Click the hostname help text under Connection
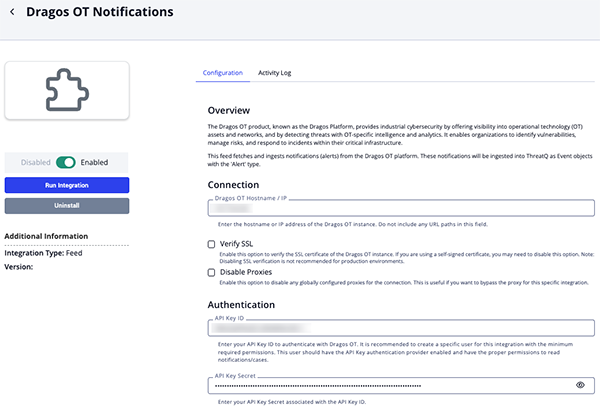This screenshot has height=409, width=600. (353, 224)
